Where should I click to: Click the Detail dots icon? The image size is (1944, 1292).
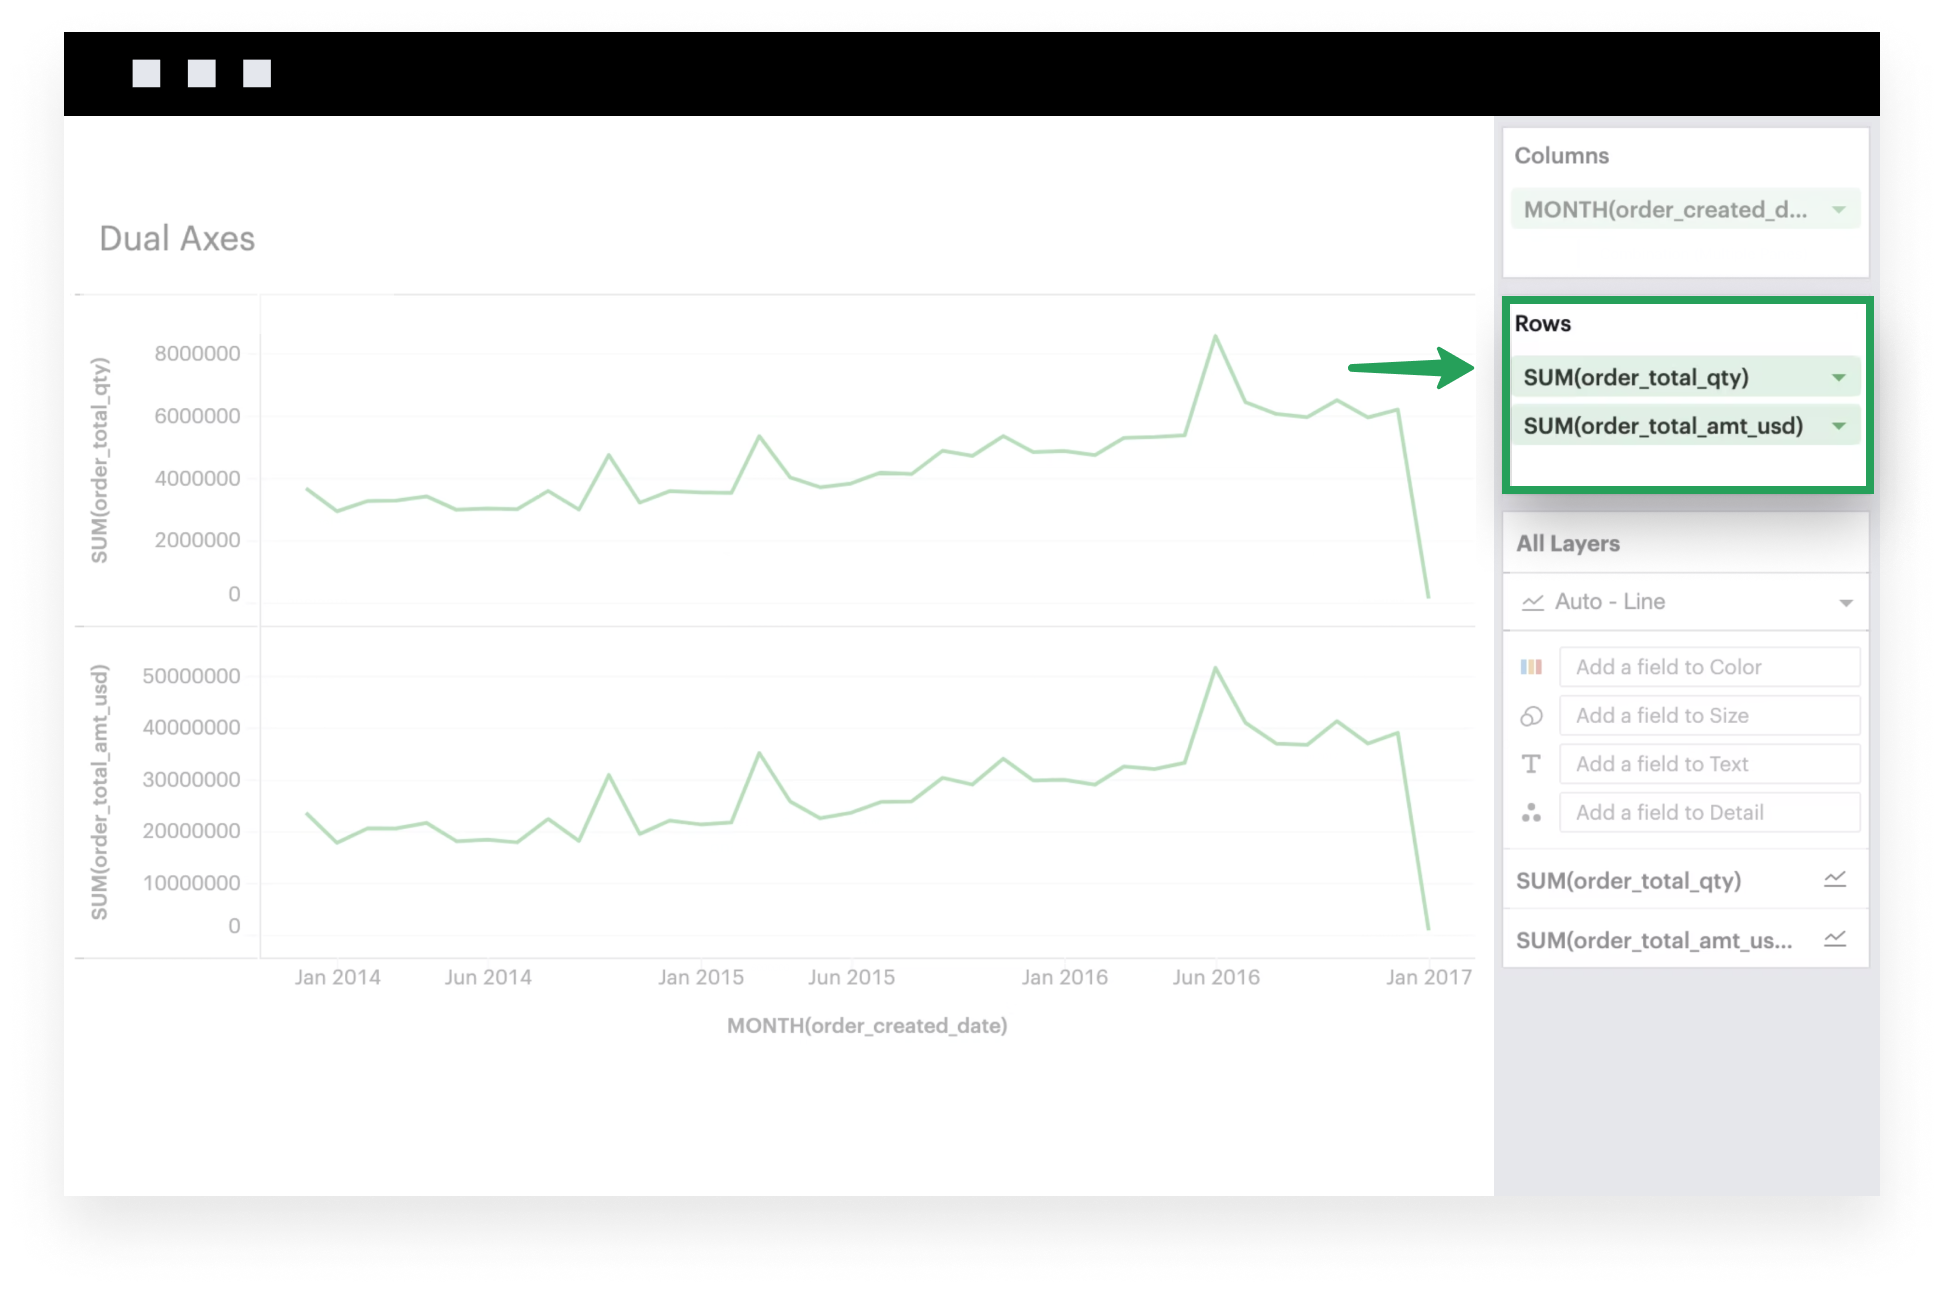(x=1531, y=813)
